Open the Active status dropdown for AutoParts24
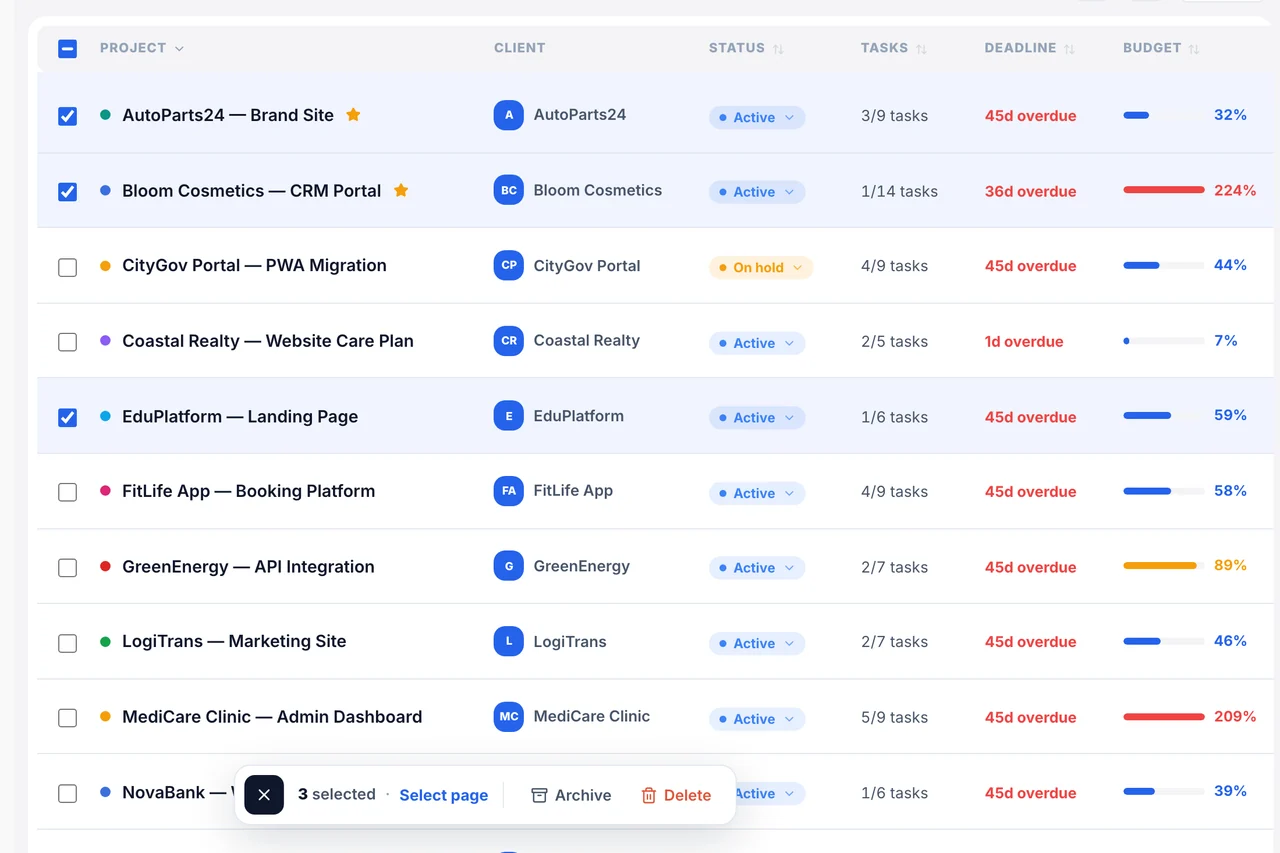Screen dimensions: 1280x853 (757, 117)
